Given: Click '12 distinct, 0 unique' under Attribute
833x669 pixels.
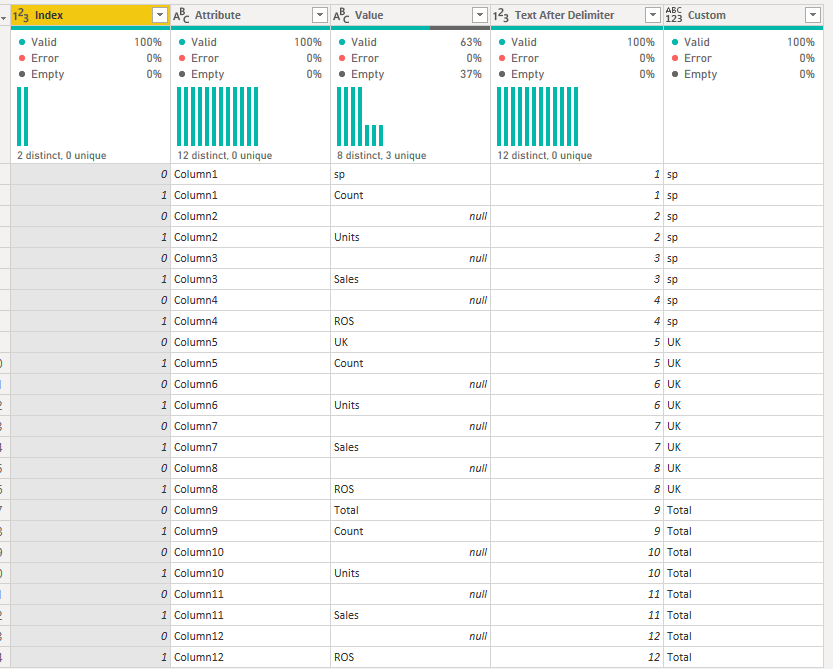Looking at the screenshot, I should [225, 156].
